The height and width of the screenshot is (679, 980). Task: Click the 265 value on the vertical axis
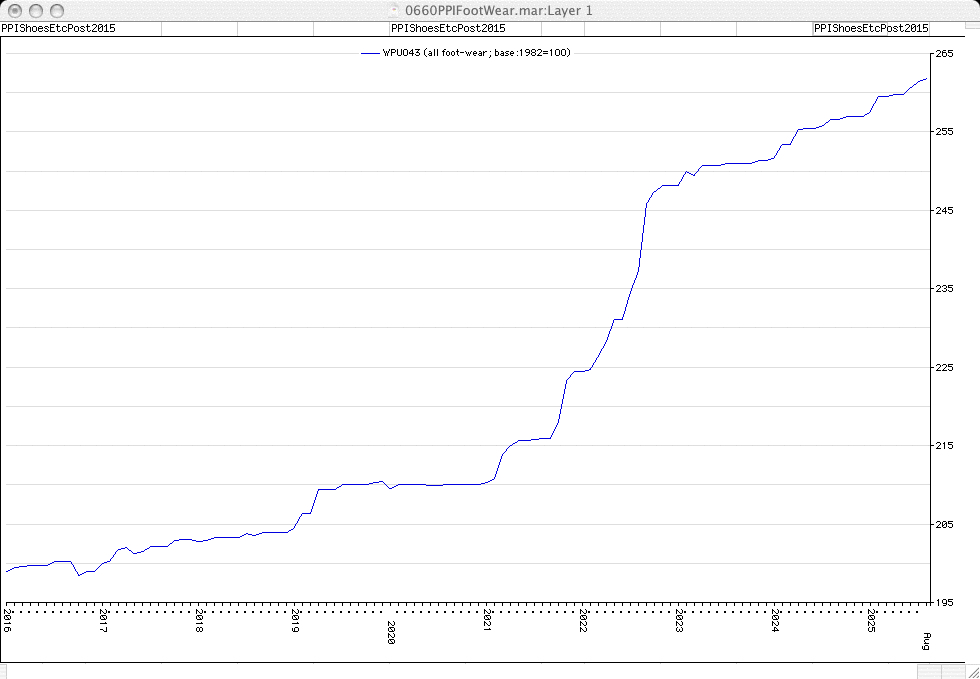tap(943, 53)
